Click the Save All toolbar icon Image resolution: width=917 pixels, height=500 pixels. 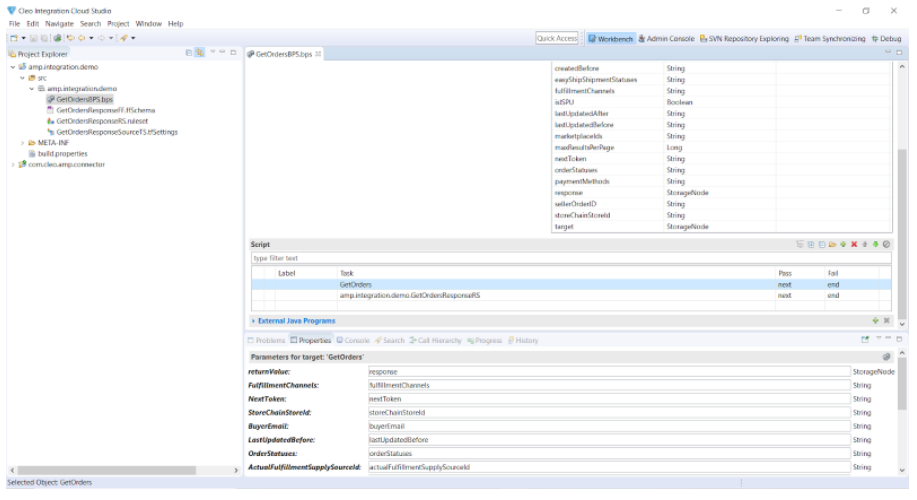[44, 38]
